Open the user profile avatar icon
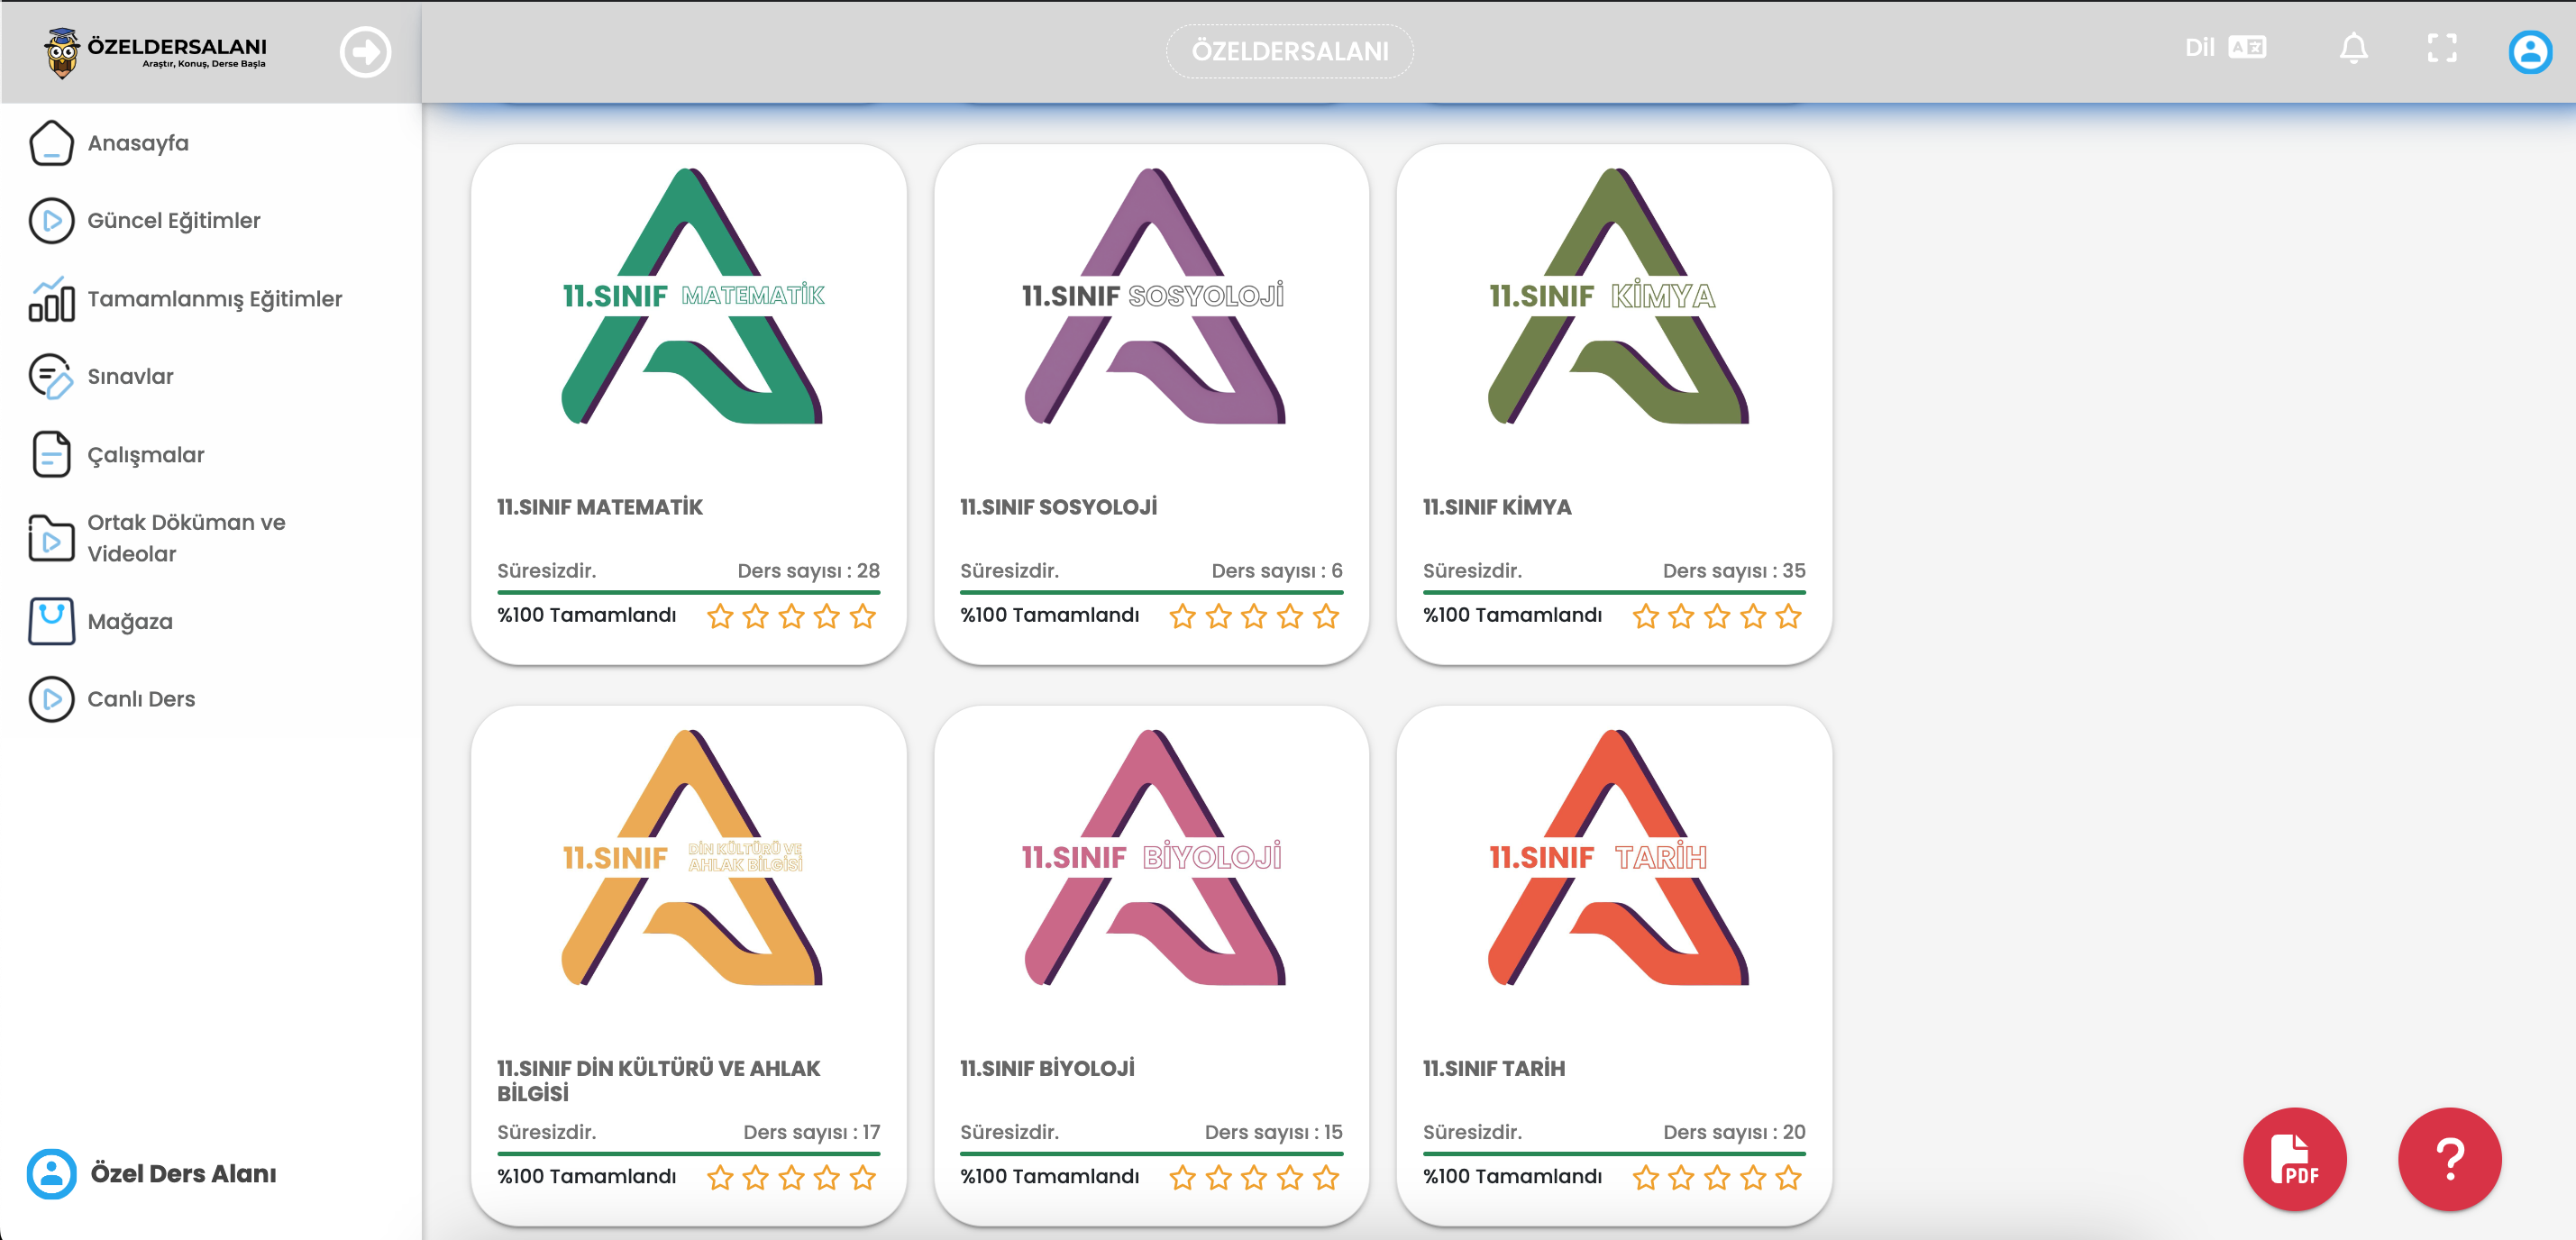This screenshot has width=2576, height=1240. point(2529,51)
